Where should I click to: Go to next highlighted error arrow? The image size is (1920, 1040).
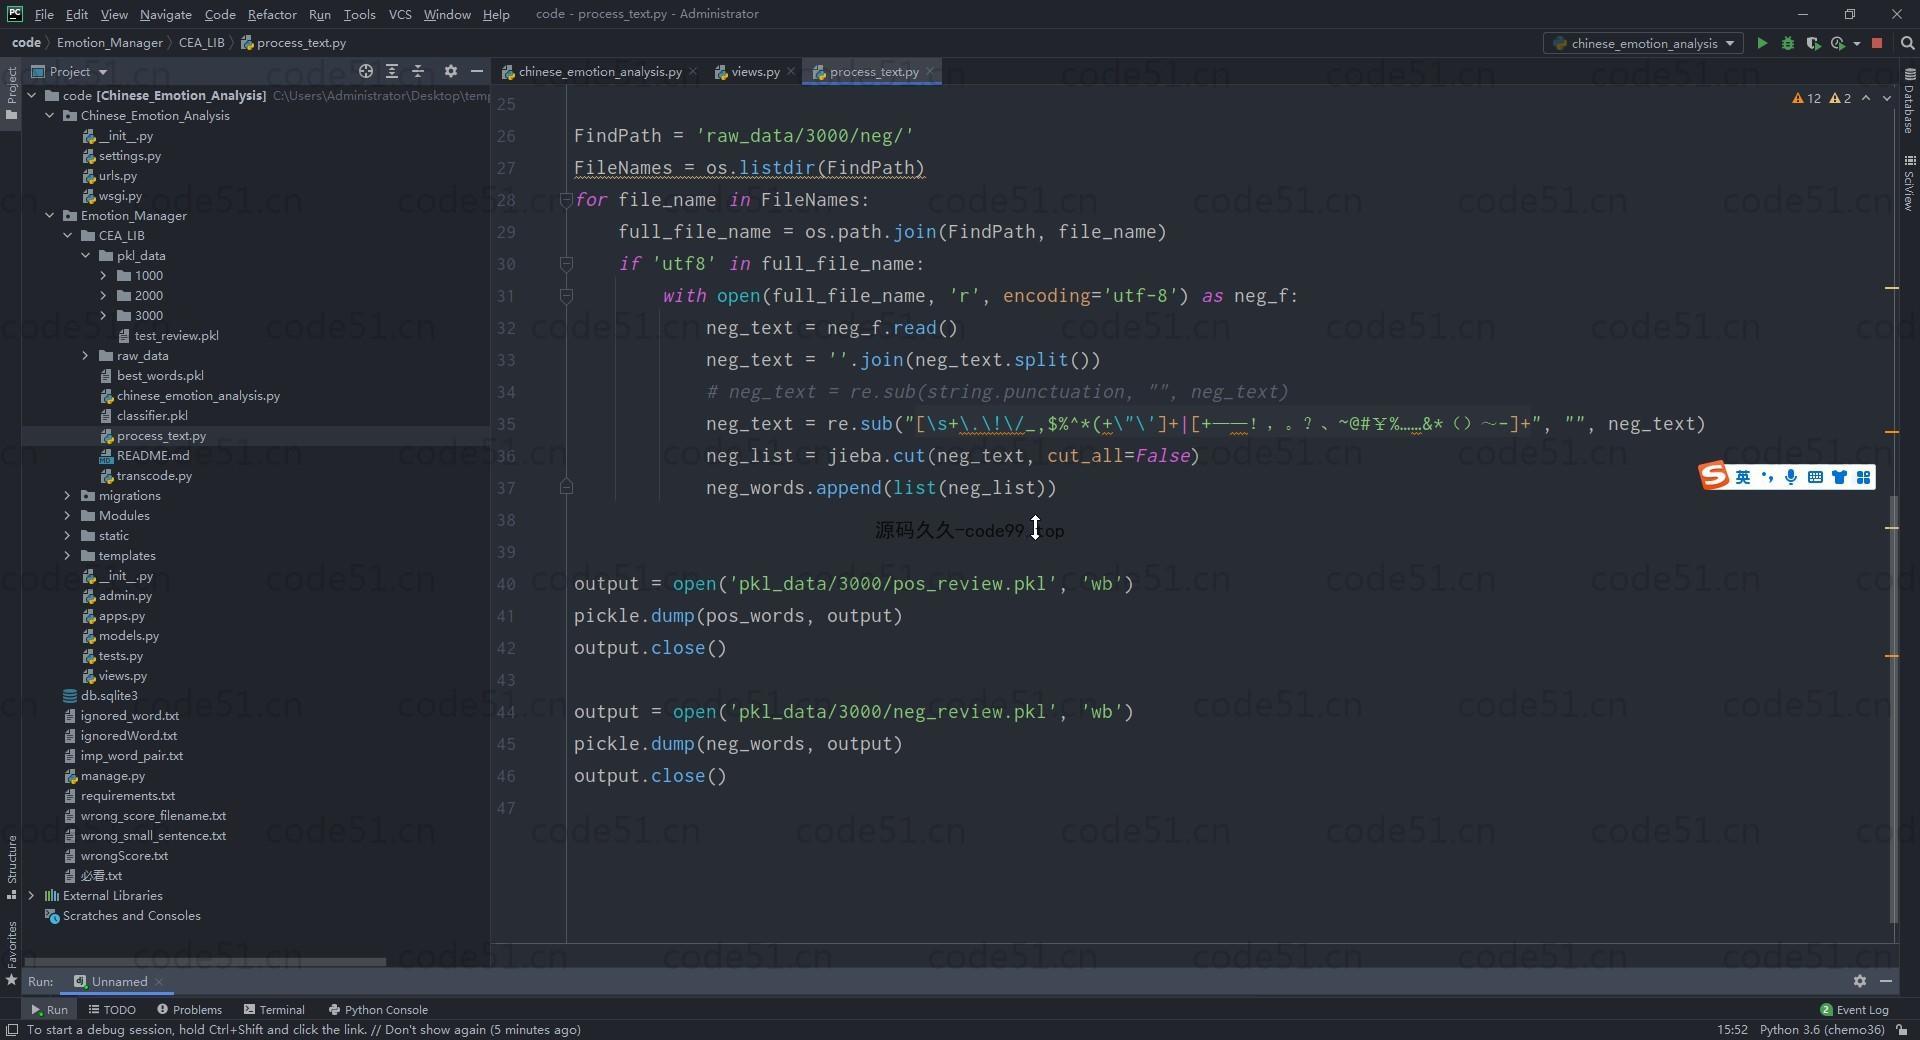pos(1887,98)
